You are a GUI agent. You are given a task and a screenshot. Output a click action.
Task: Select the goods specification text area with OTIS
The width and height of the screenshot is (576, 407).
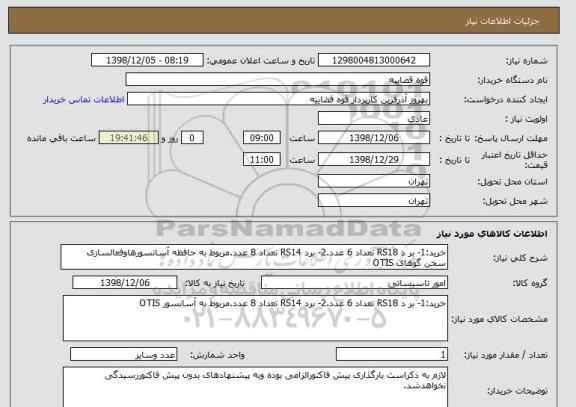point(255,318)
